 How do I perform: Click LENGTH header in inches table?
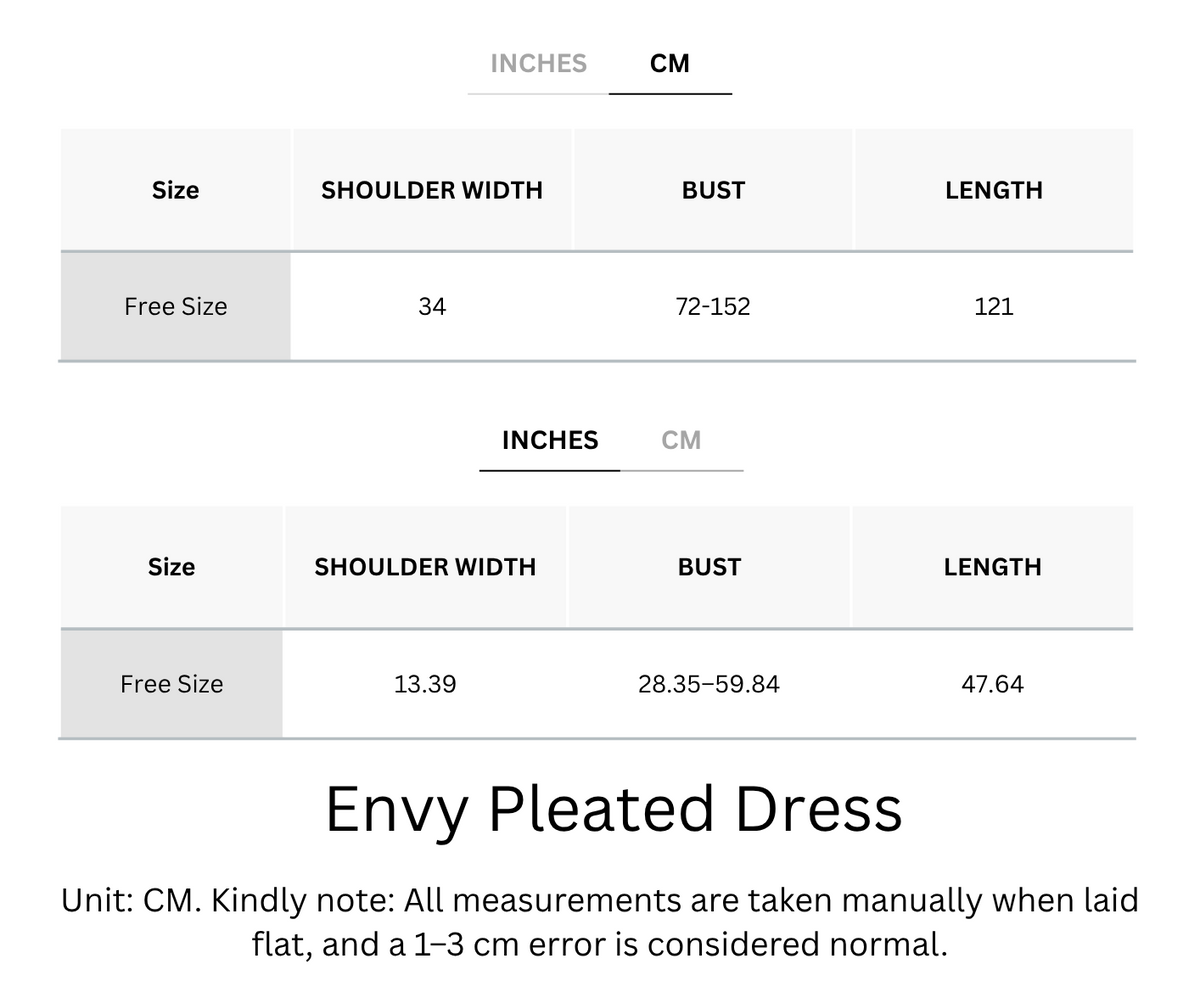tap(992, 567)
